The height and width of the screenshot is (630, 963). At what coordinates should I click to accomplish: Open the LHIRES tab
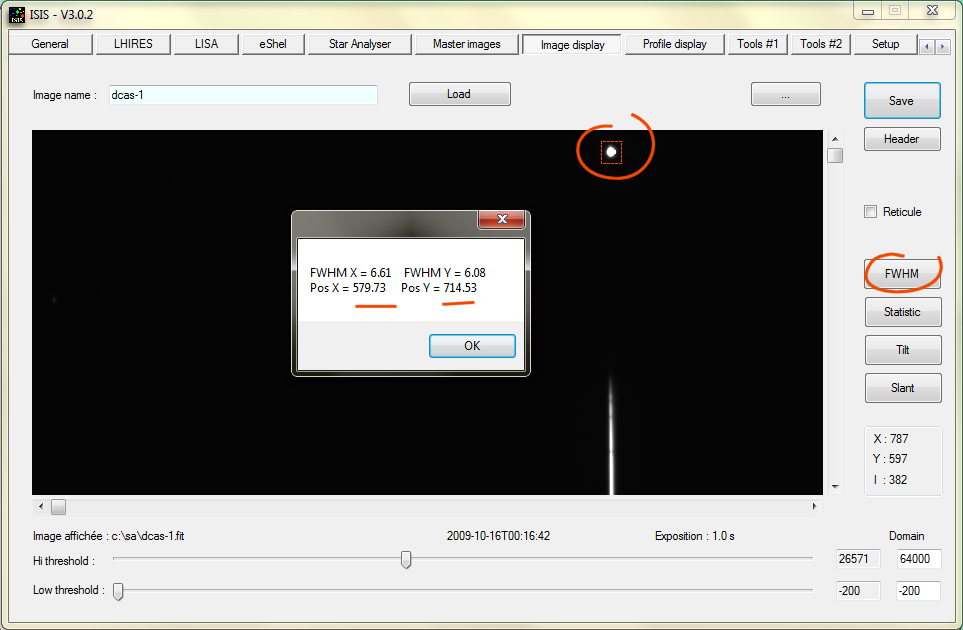(134, 44)
